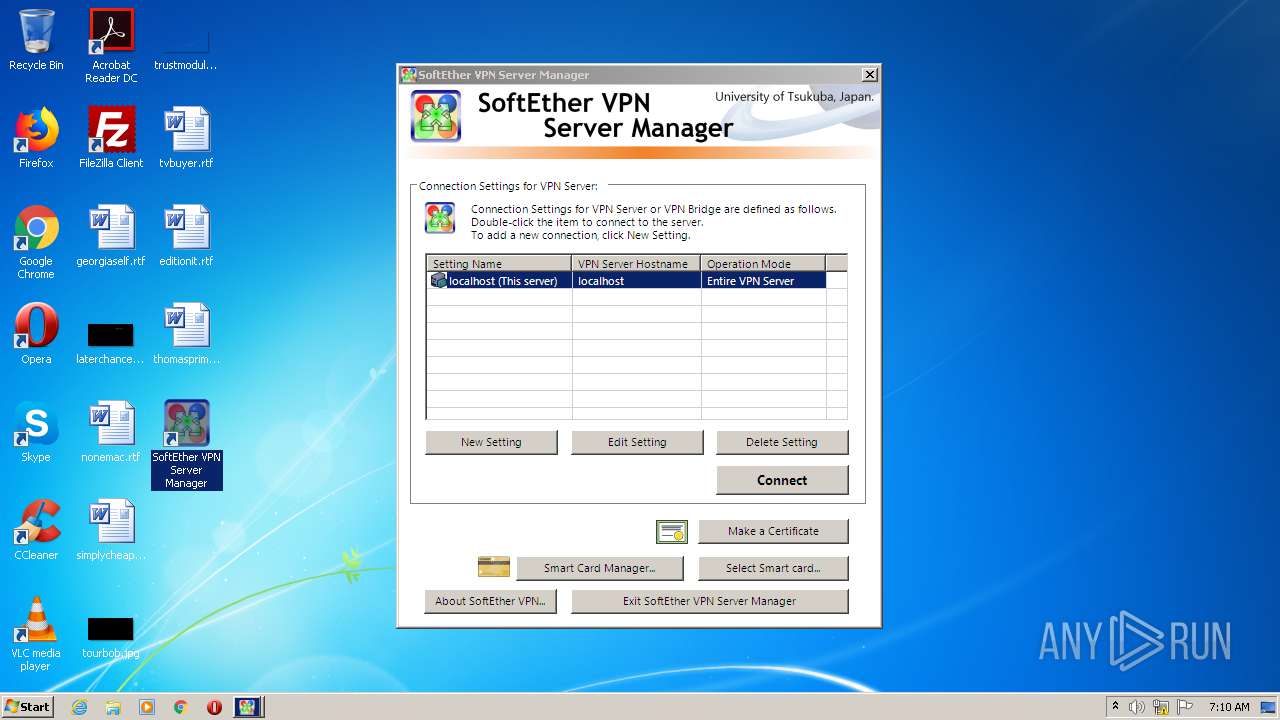Viewport: 1280px width, 720px height.
Task: Click the network tray icon
Action: coord(1161,707)
